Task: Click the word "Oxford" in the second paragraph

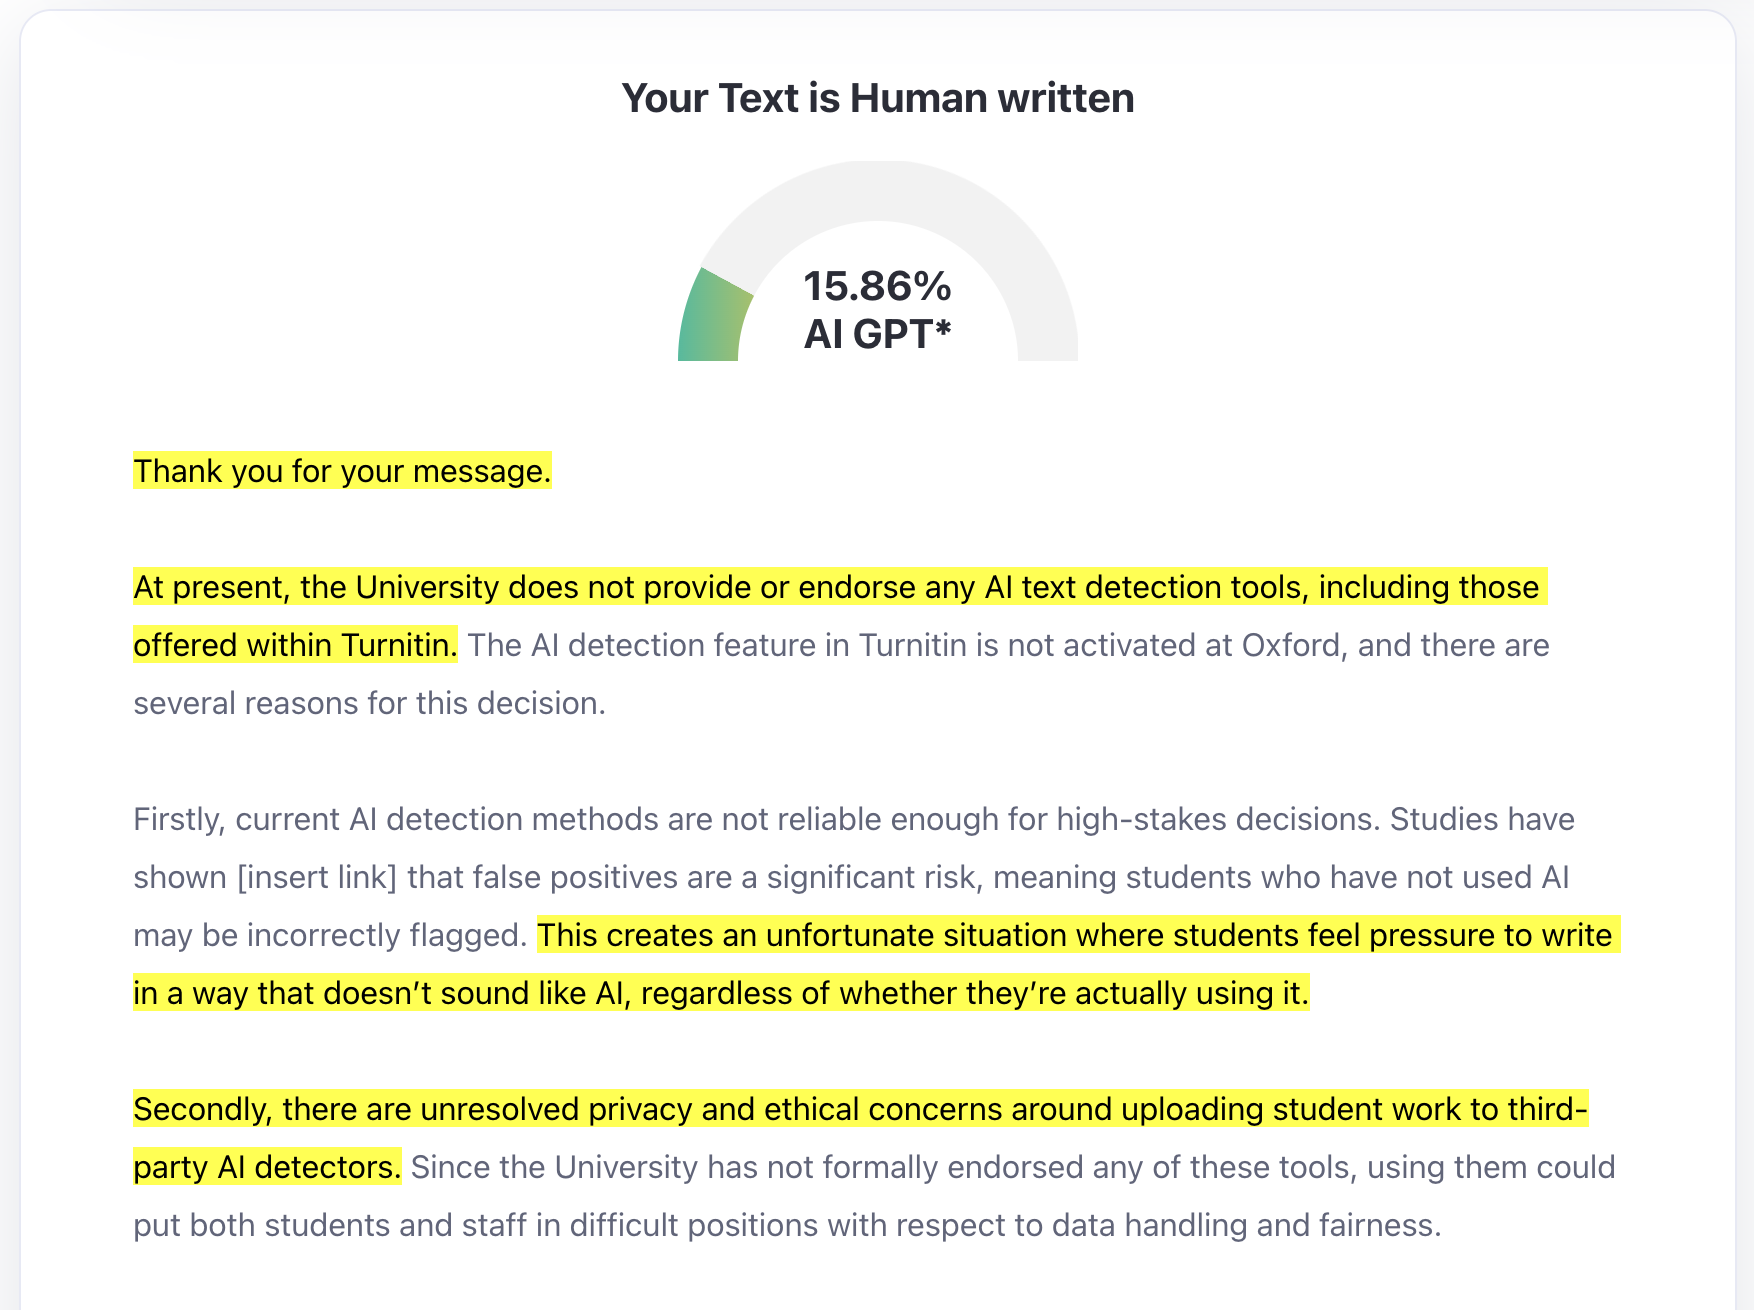Action: click(1290, 645)
